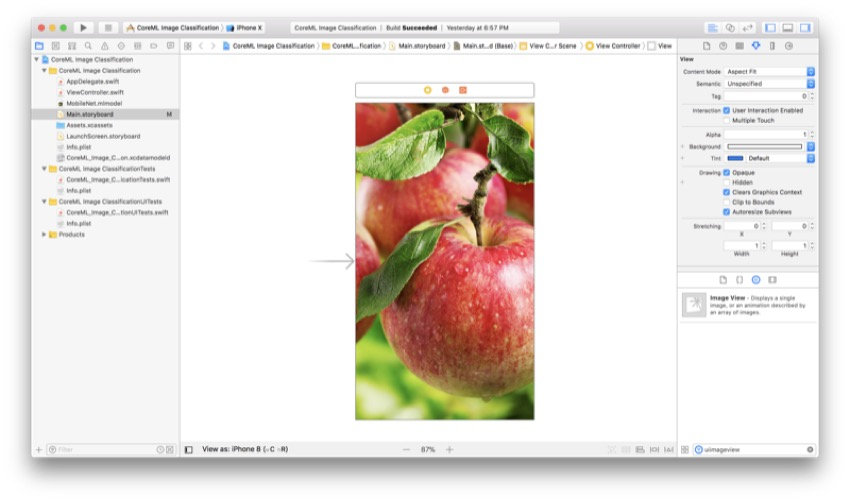Switch to the Assistant editor
Viewport: 850px width, 501px height.
click(730, 28)
